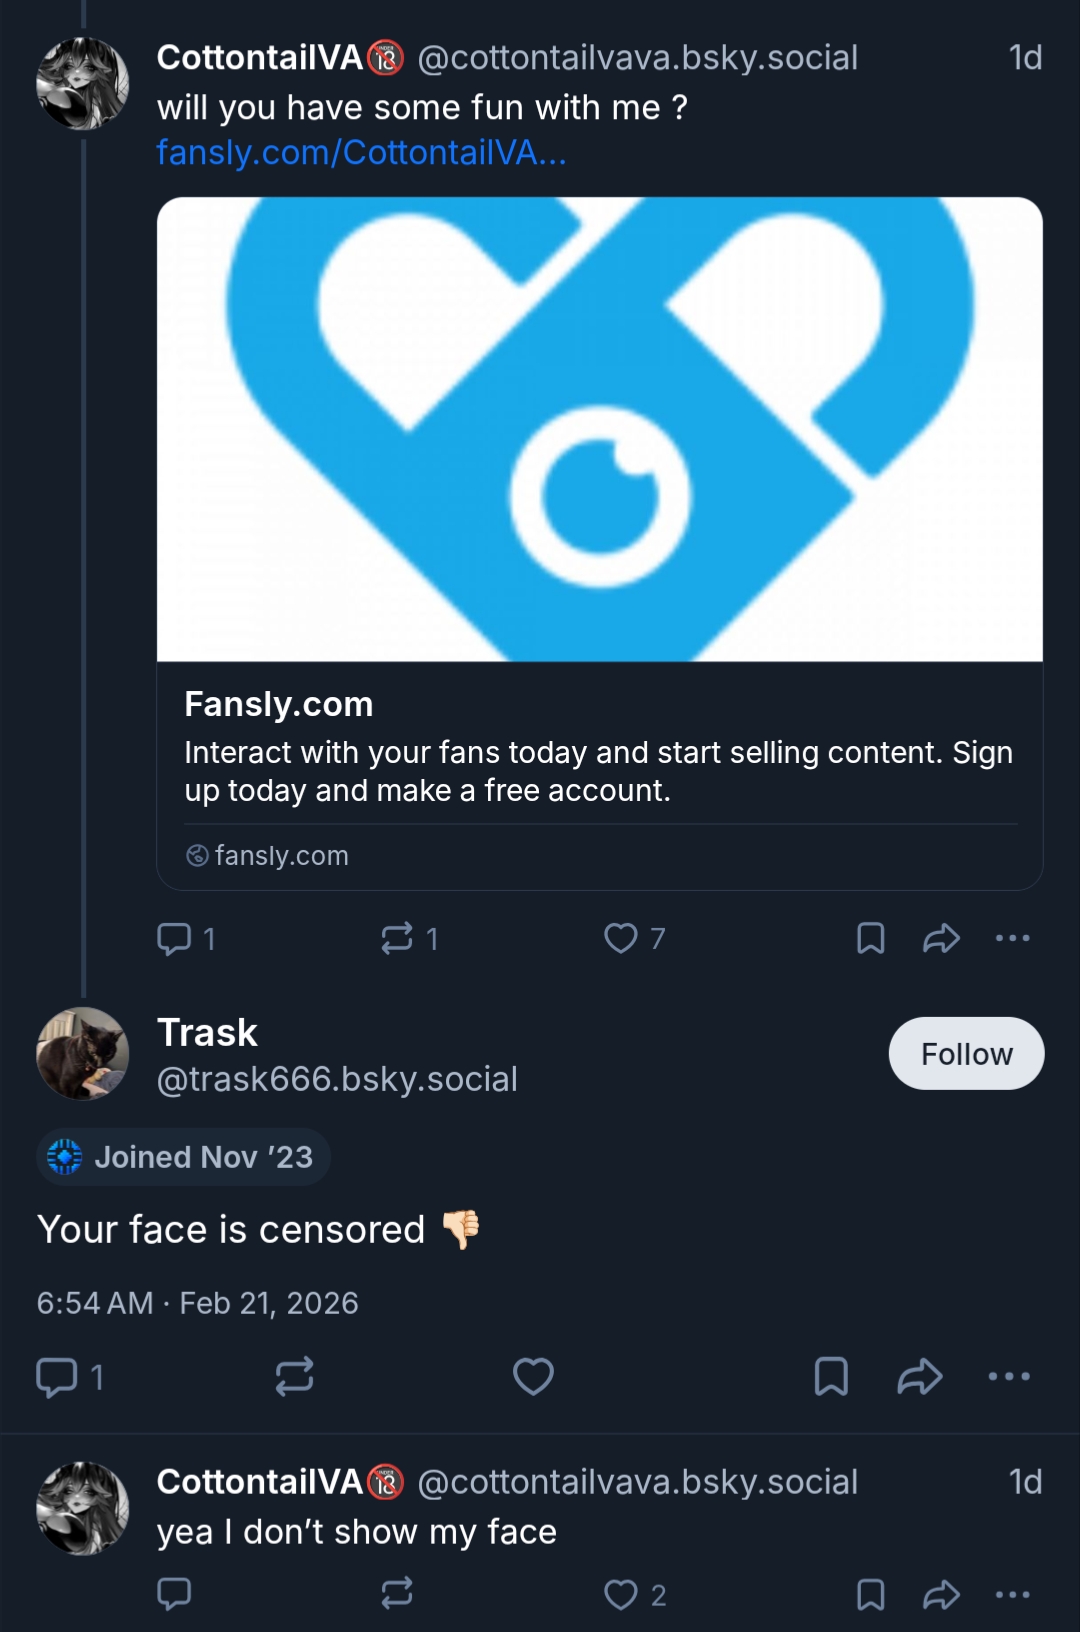Share the Fansly link post
Image resolution: width=1080 pixels, height=1632 pixels.
pyautogui.click(x=941, y=938)
